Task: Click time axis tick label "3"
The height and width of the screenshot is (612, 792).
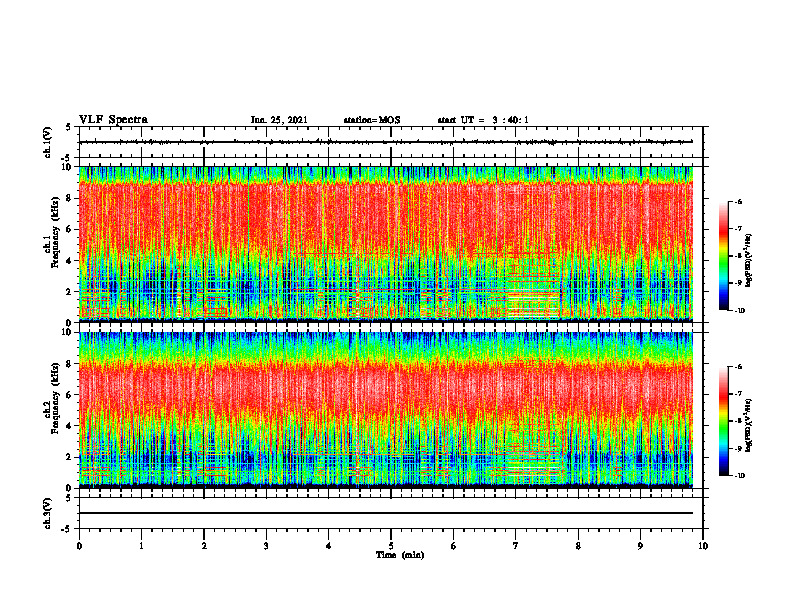Action: [266, 546]
